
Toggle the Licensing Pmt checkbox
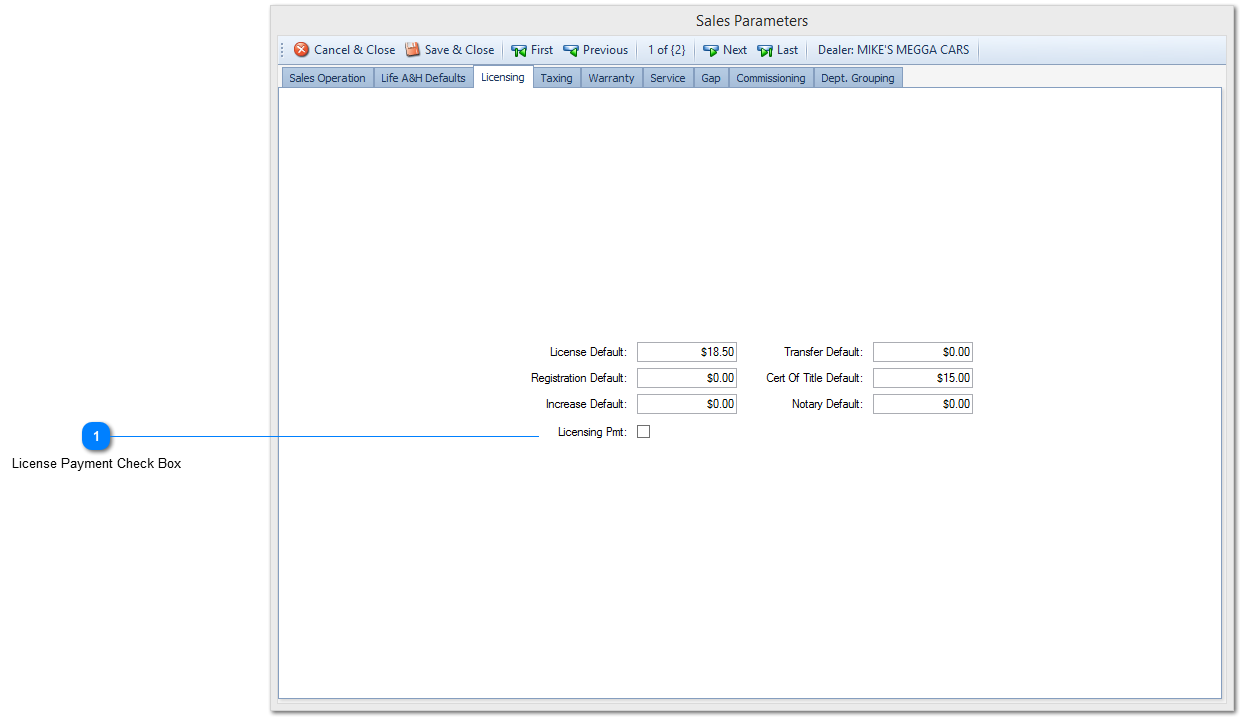click(x=643, y=432)
